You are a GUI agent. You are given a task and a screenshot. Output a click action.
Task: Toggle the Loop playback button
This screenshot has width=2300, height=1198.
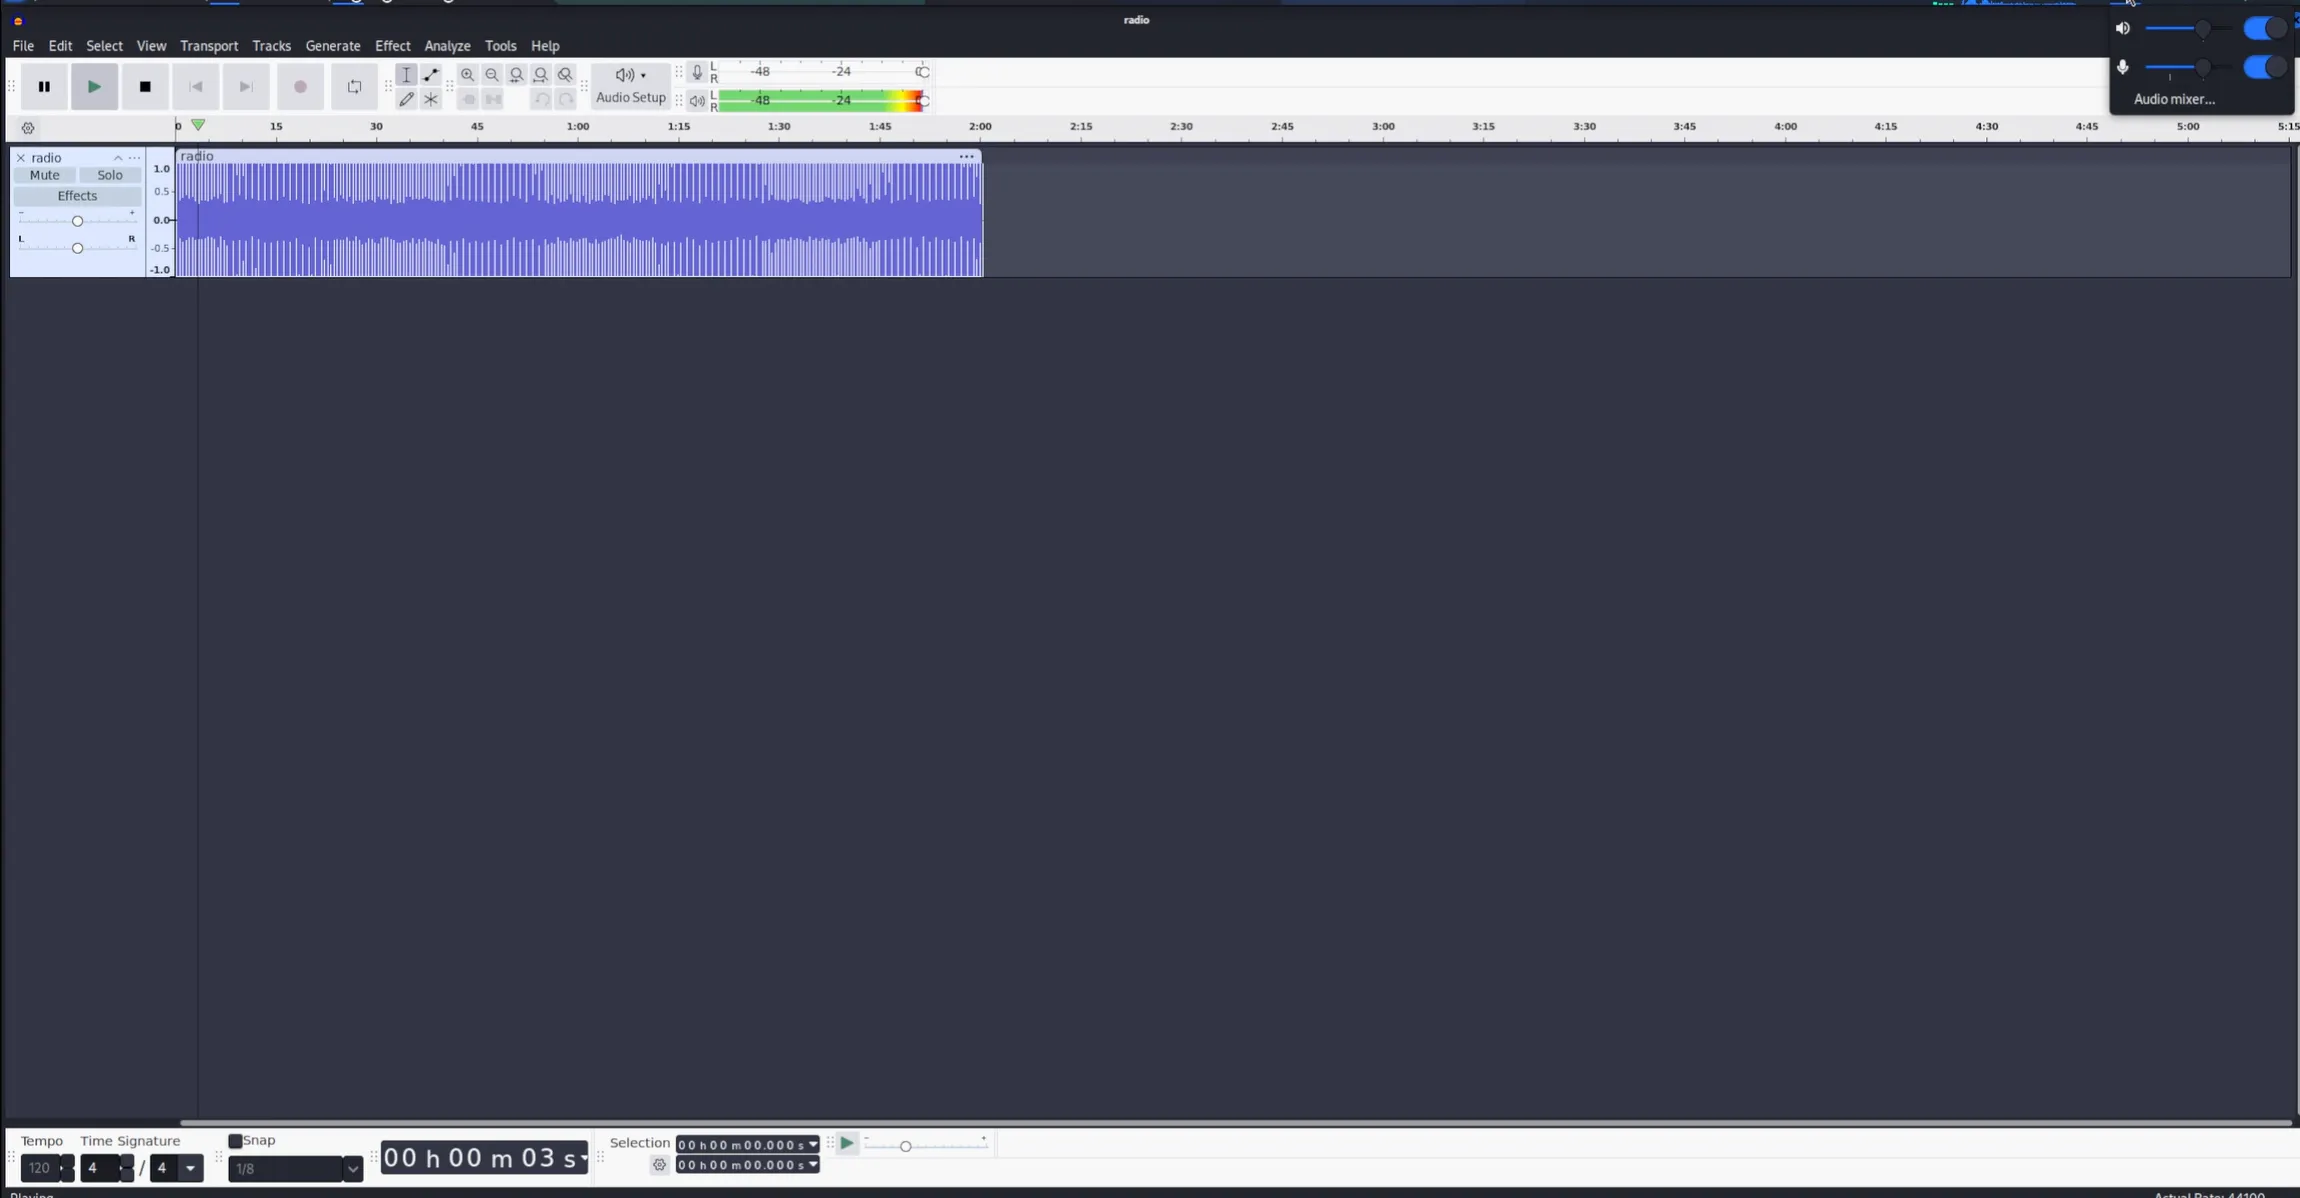[x=354, y=87]
